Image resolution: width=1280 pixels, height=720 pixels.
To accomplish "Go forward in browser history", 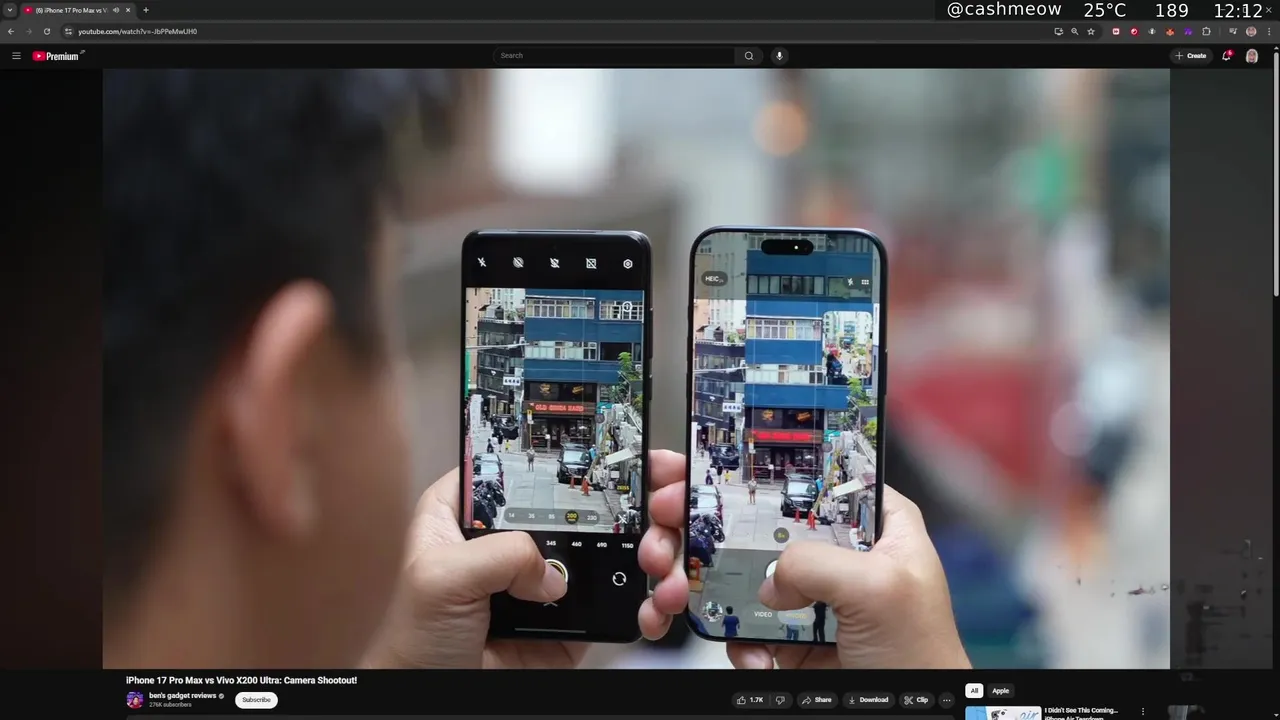I will tap(28, 31).
